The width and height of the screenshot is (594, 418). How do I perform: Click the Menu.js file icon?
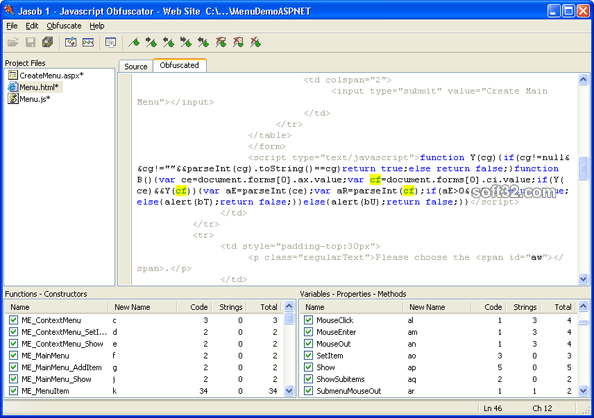click(x=13, y=99)
